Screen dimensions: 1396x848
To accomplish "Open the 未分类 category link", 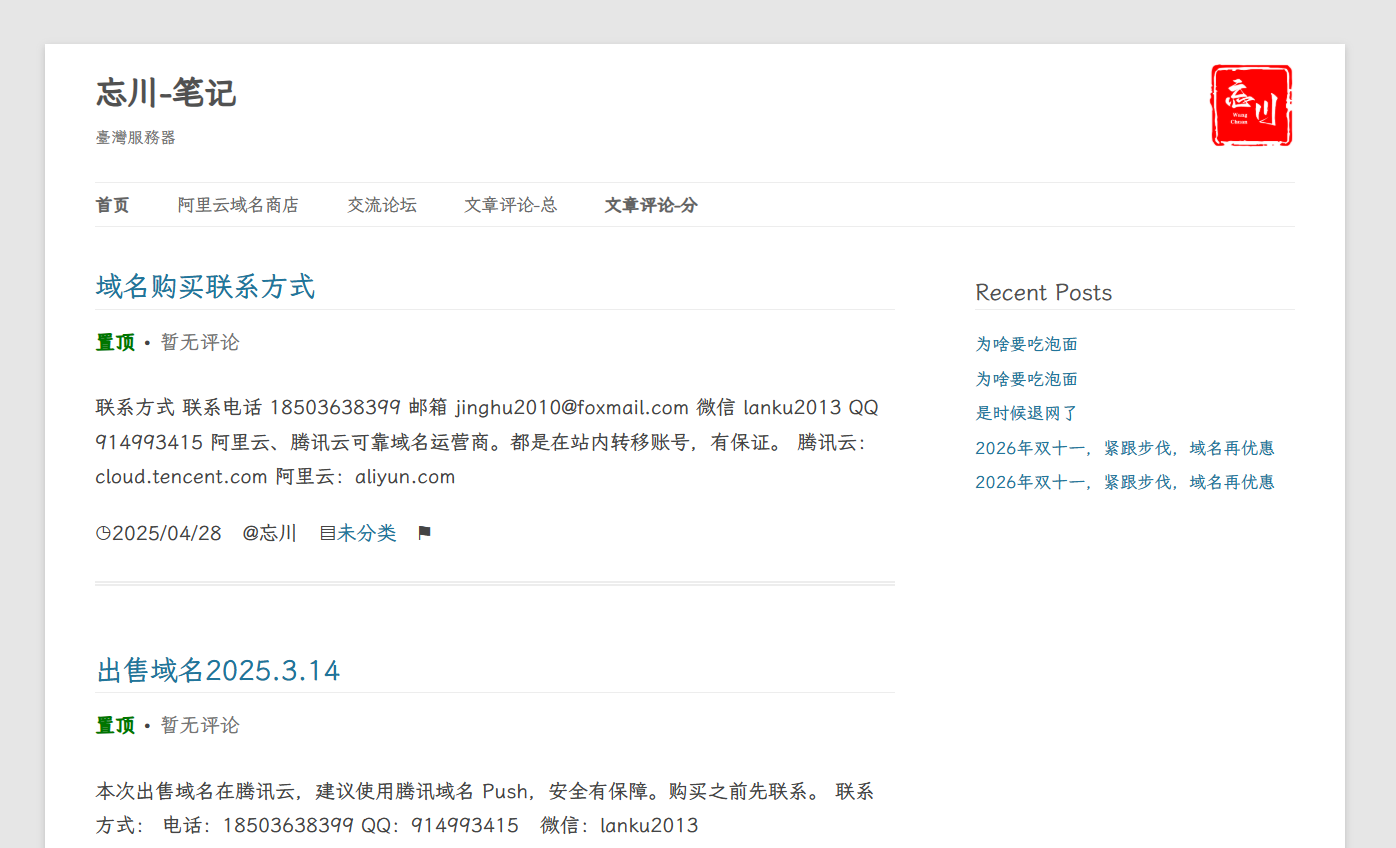I will tap(366, 533).
